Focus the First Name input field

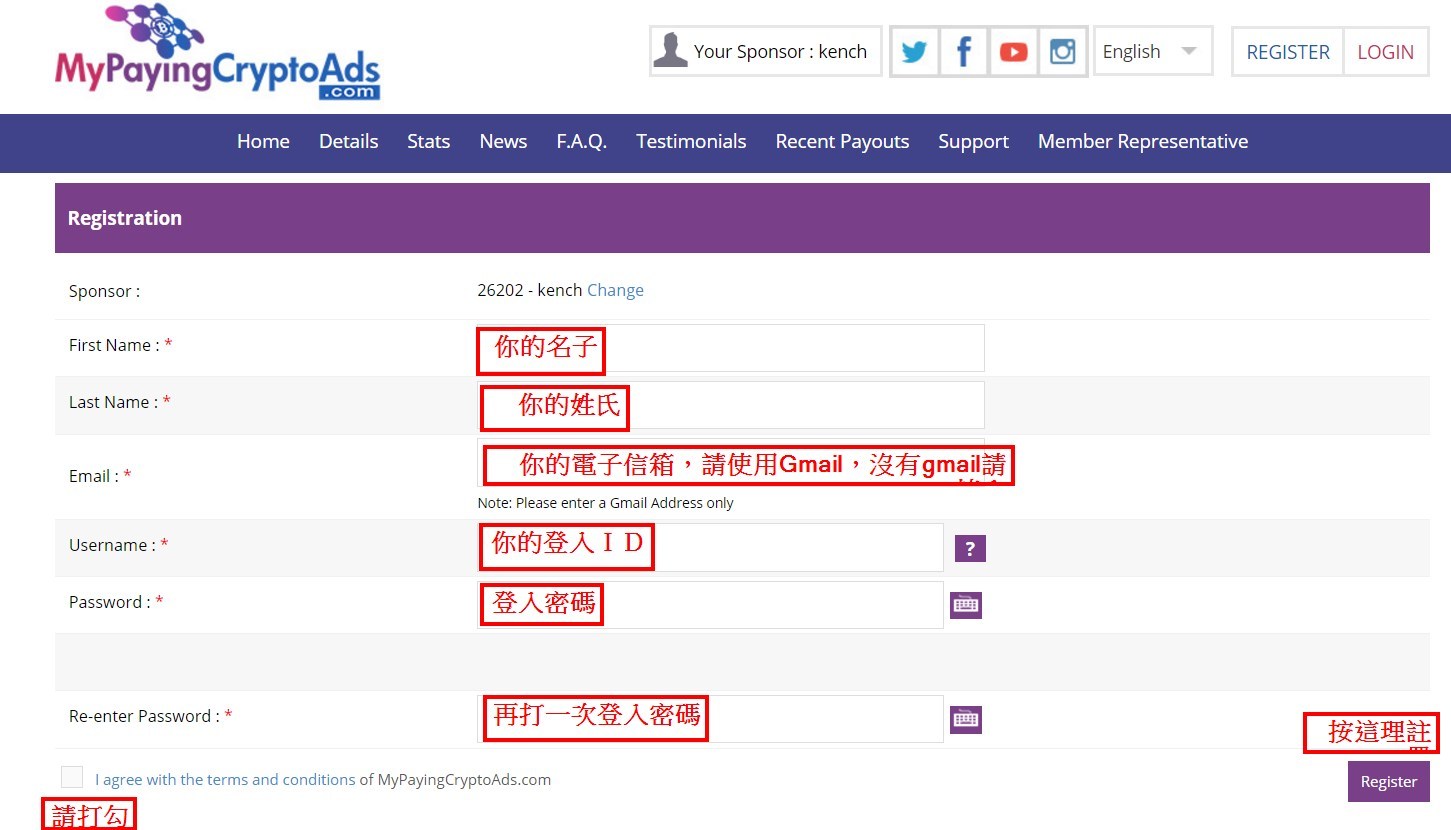(x=730, y=348)
